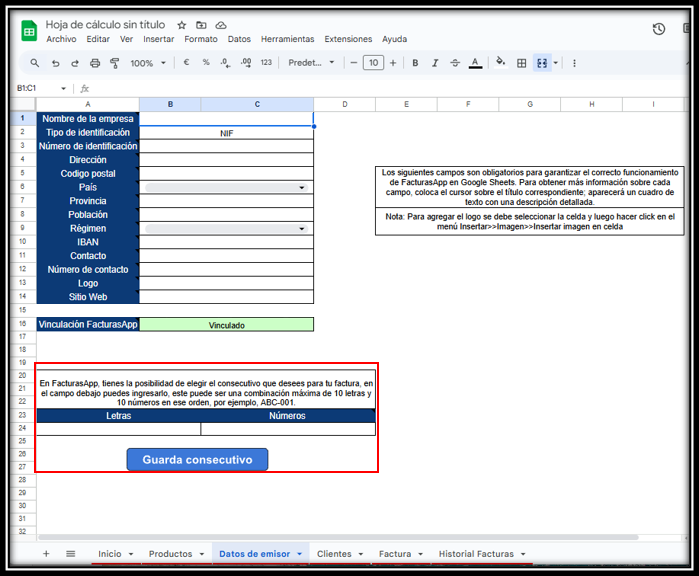Add a new sheet with plus icon

[x=46, y=553]
